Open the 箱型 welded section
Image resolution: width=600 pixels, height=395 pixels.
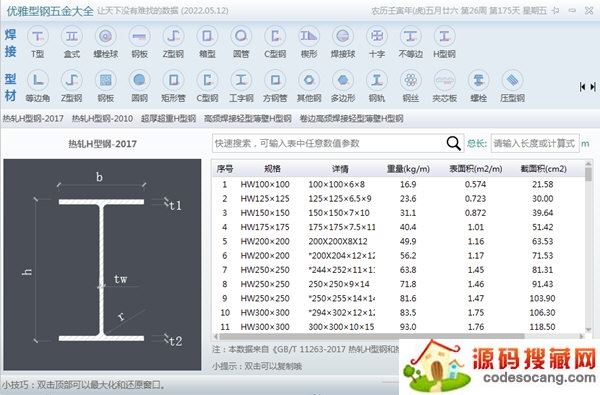207,37
